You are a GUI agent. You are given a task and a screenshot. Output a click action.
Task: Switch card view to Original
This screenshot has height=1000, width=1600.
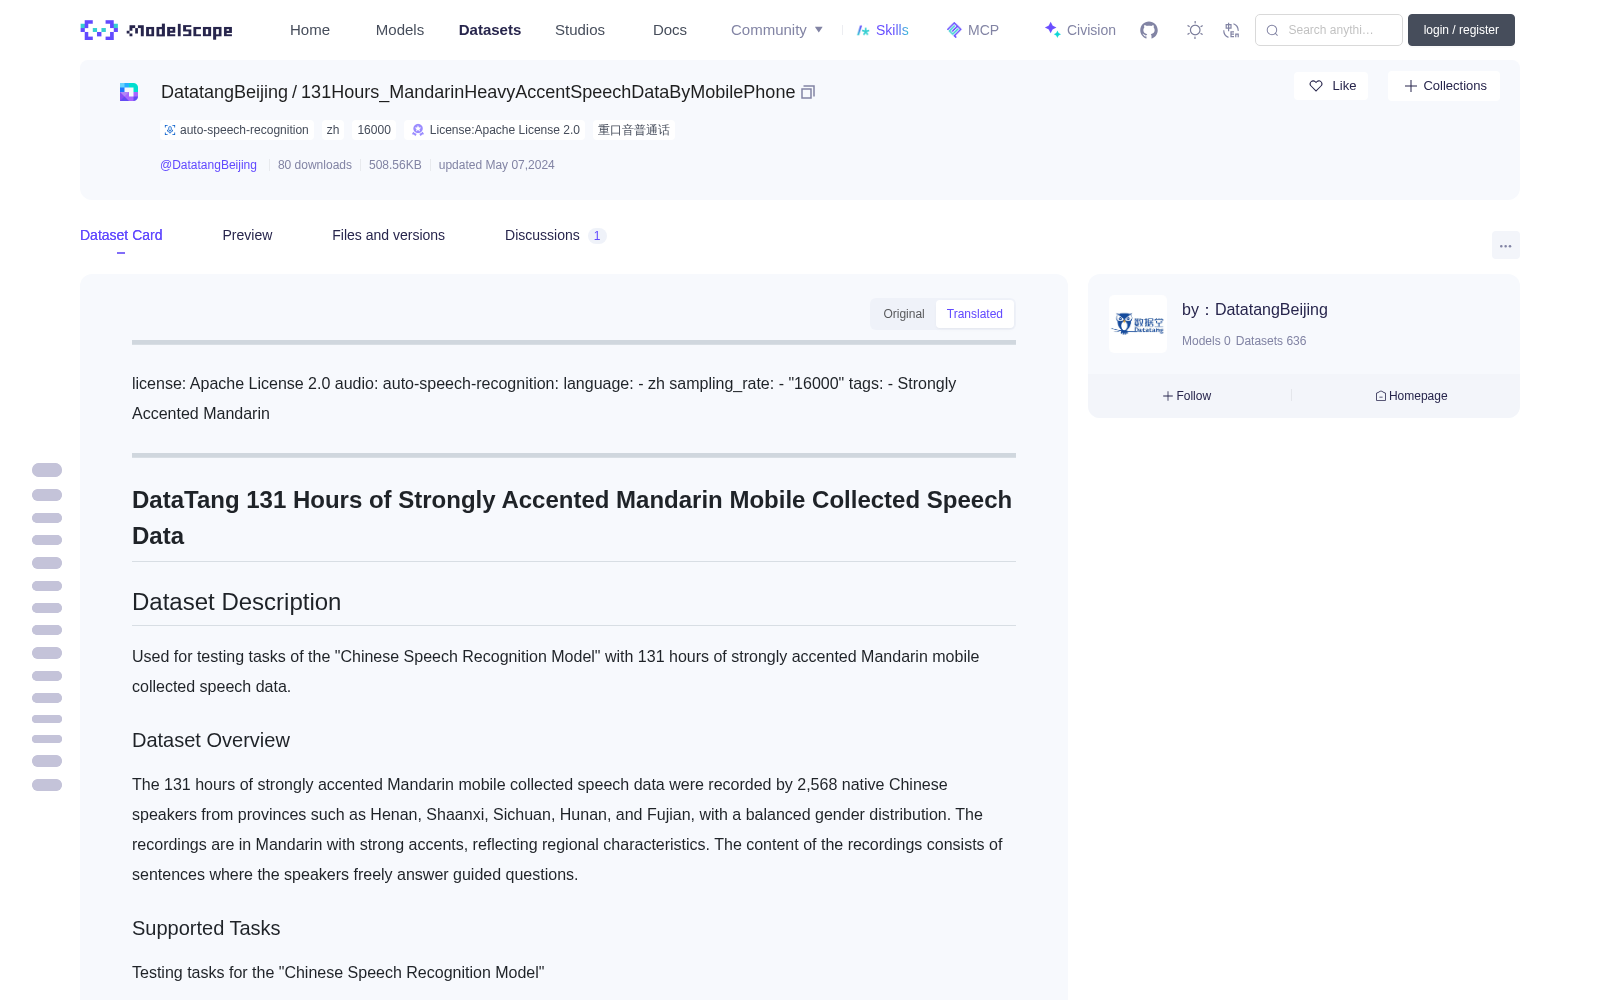coord(904,314)
